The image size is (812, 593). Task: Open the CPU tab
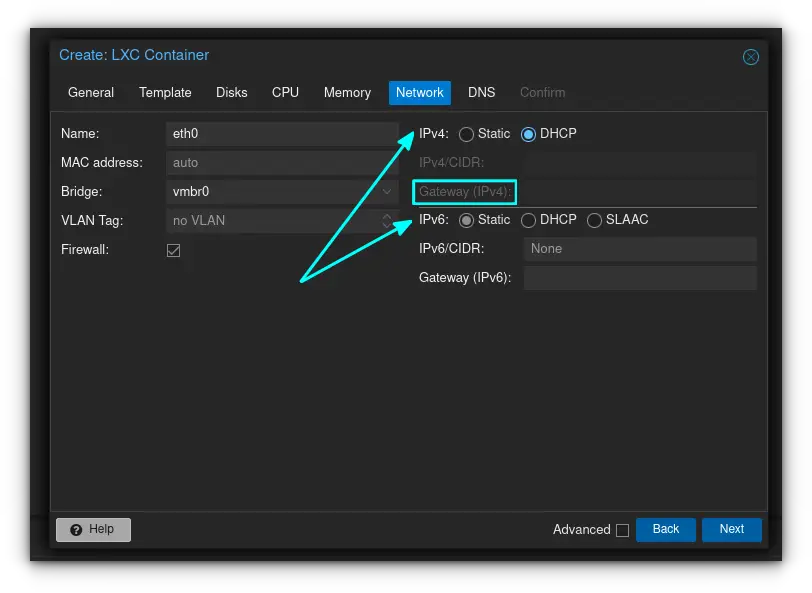tap(285, 93)
